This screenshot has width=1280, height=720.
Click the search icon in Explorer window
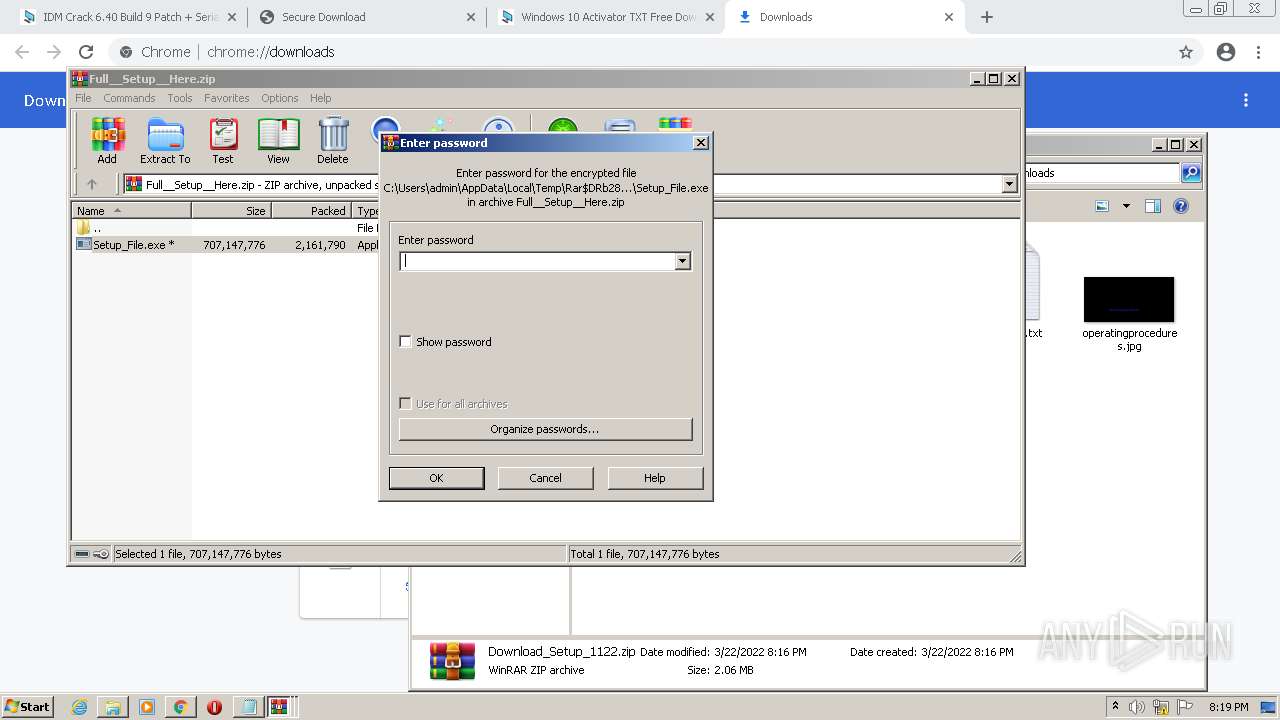coord(1191,173)
